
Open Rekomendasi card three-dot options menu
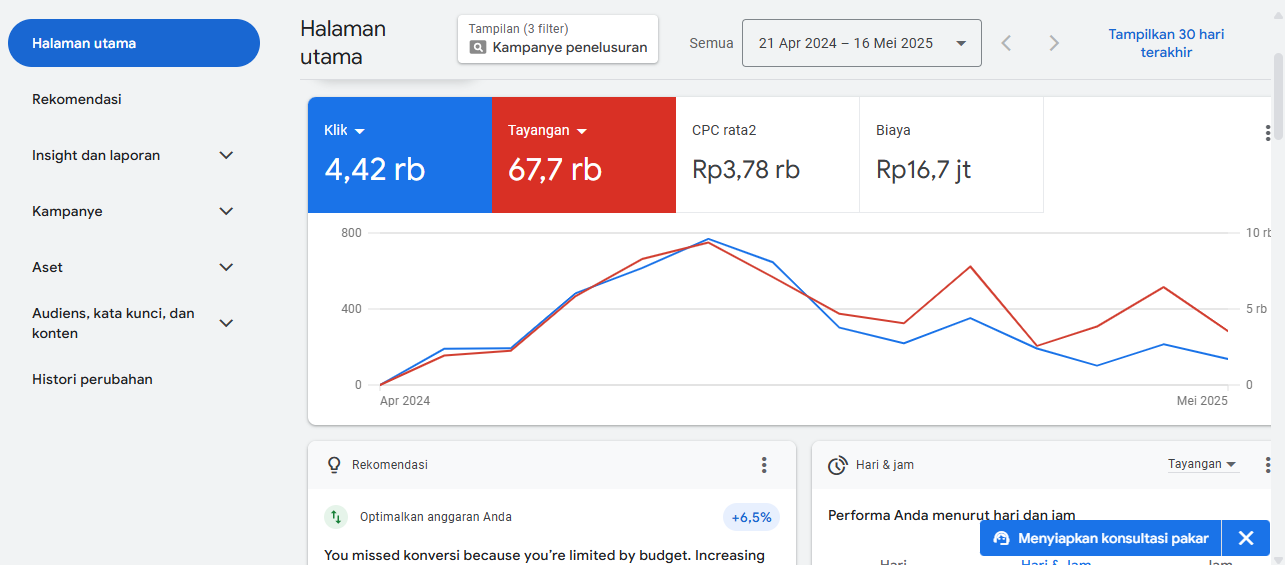coord(764,465)
